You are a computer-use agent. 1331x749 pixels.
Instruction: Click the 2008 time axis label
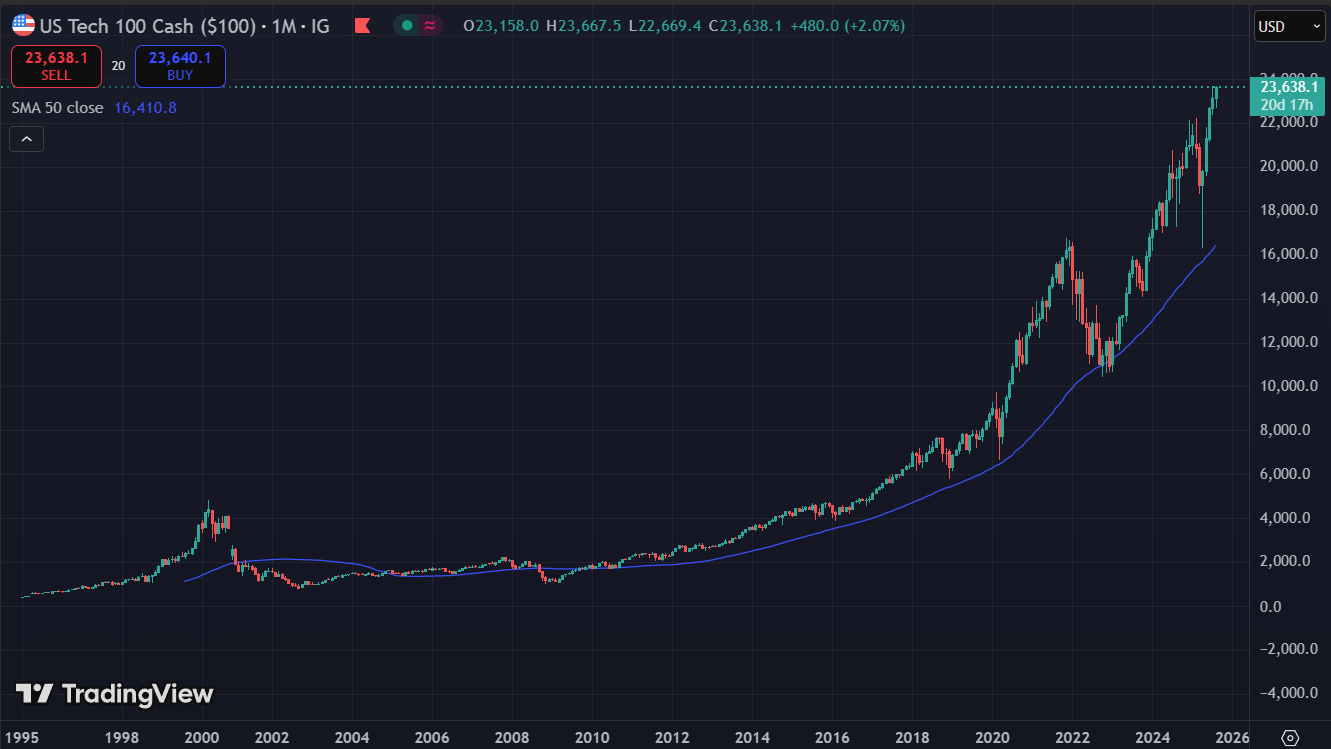(x=512, y=737)
